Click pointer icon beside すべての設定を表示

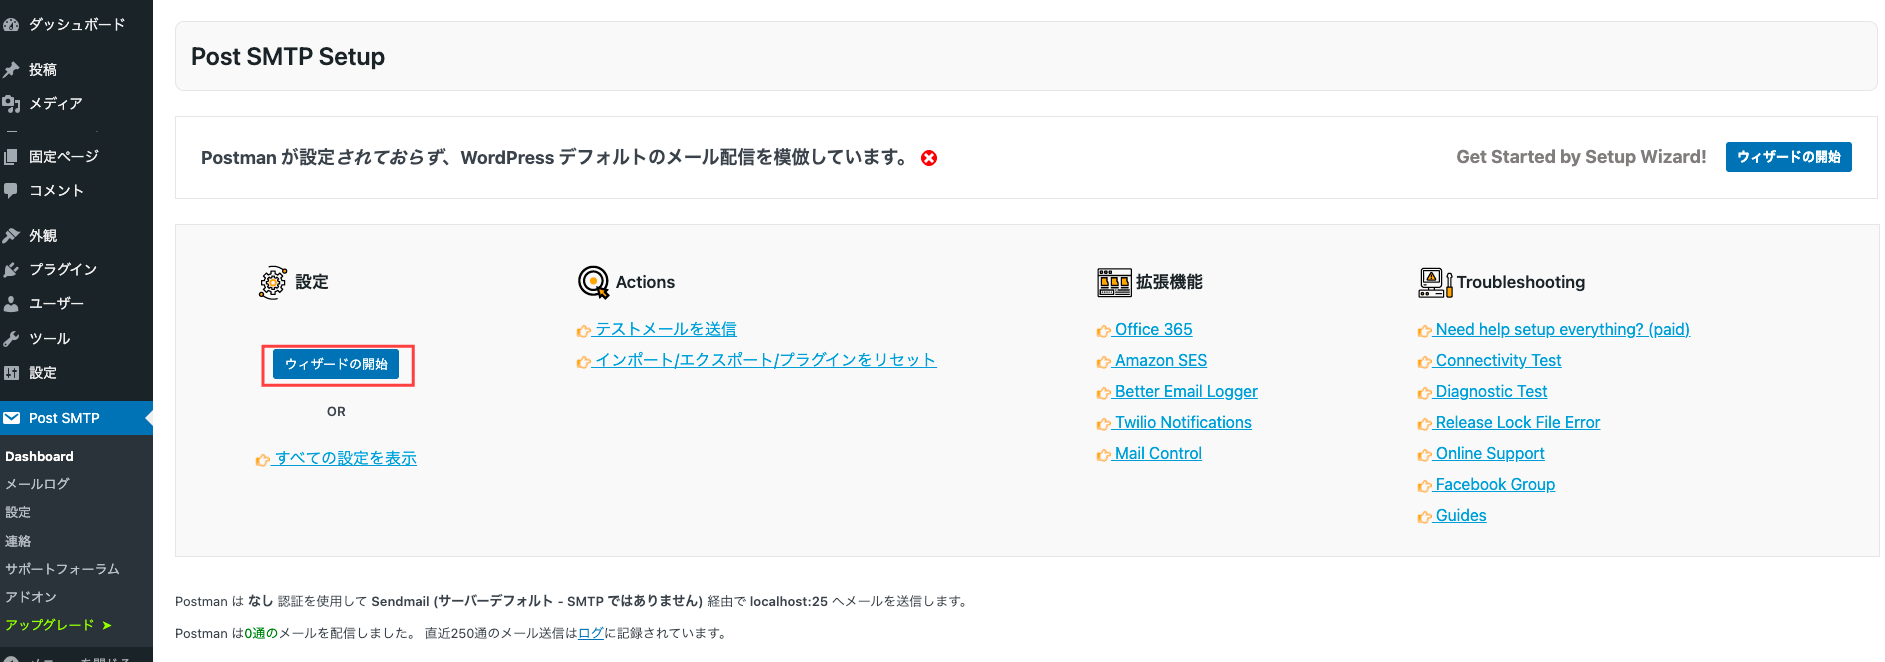tap(263, 460)
